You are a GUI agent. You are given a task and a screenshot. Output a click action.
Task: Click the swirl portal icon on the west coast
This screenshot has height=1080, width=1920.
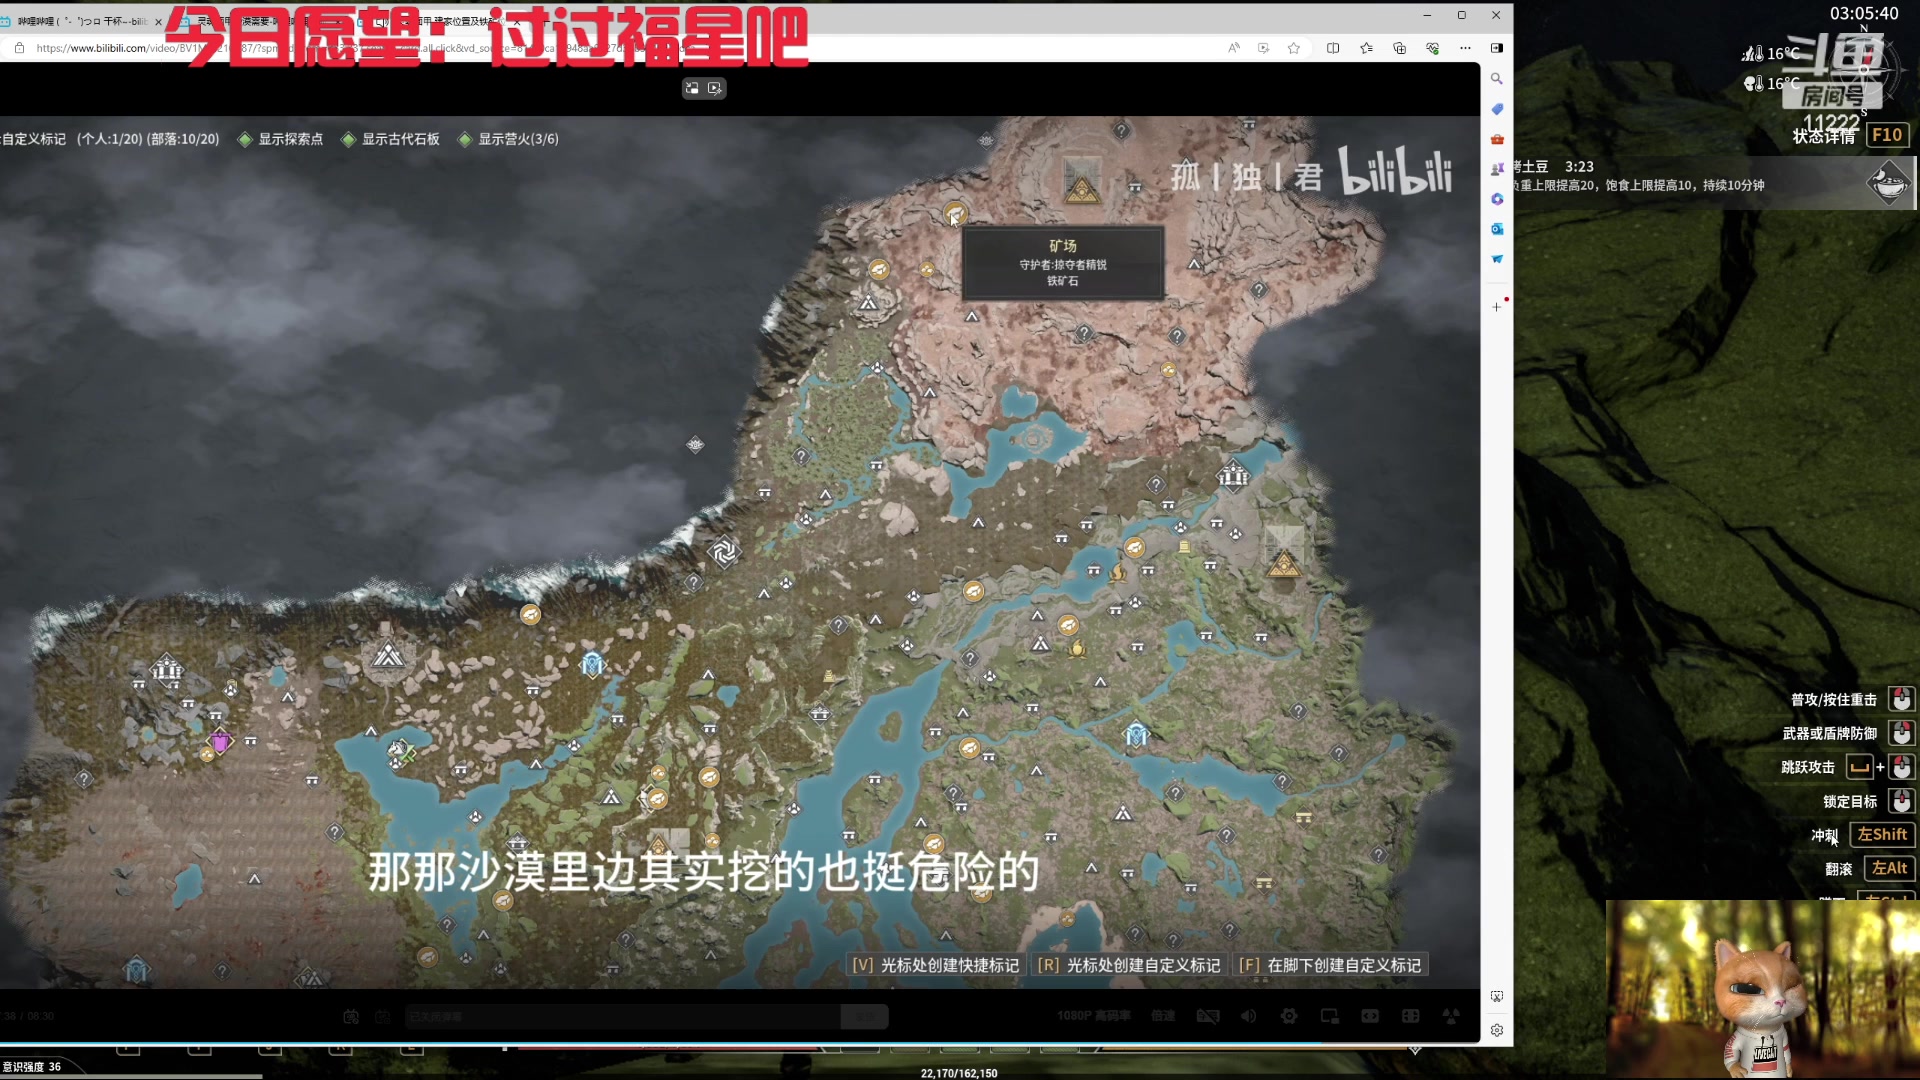click(x=724, y=551)
